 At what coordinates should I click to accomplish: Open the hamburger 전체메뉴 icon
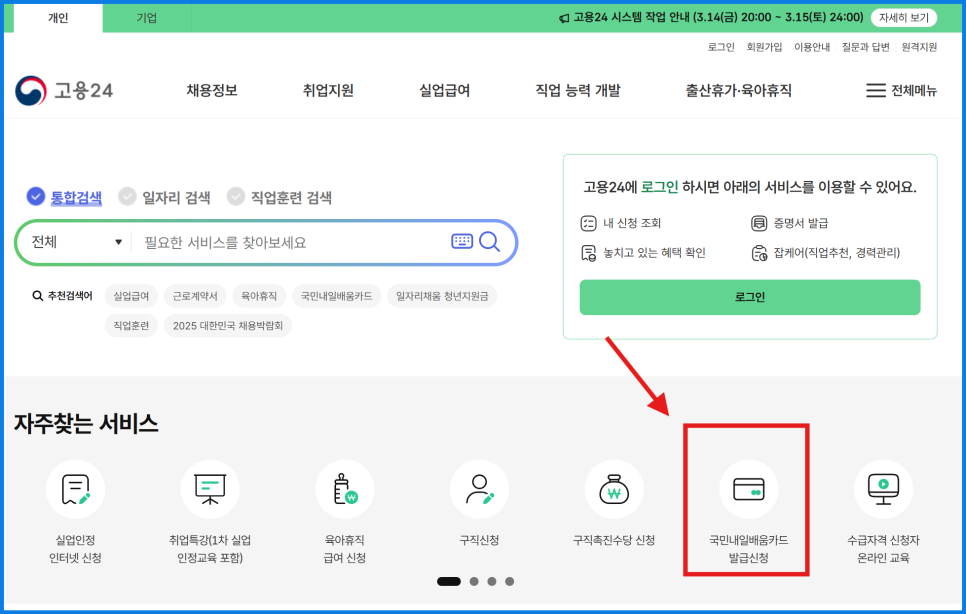[875, 91]
